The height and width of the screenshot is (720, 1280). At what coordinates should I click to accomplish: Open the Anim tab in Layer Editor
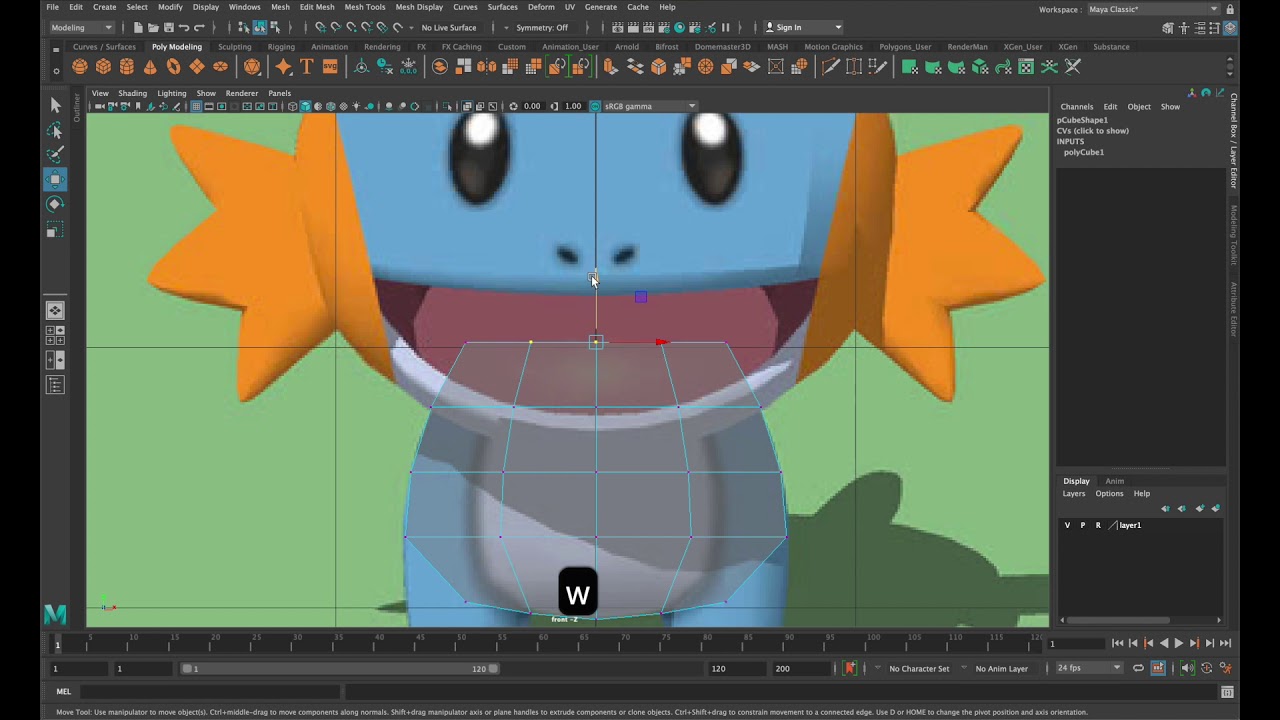pos(1114,481)
